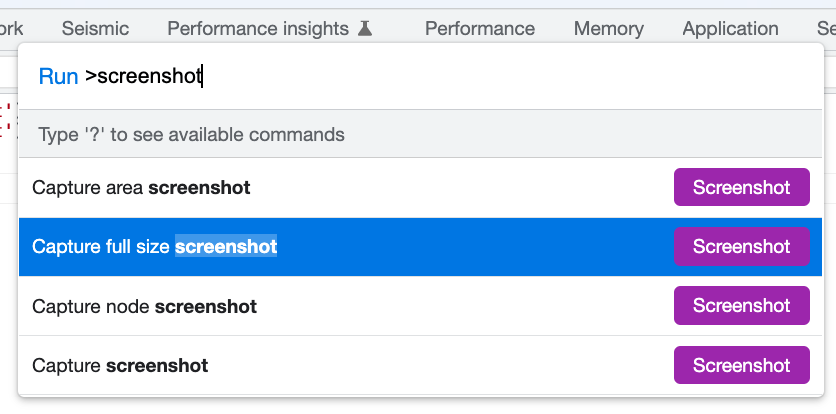This screenshot has width=836, height=414.
Task: Click the highlighted word "screenshot" in selected row
Action: tap(226, 246)
